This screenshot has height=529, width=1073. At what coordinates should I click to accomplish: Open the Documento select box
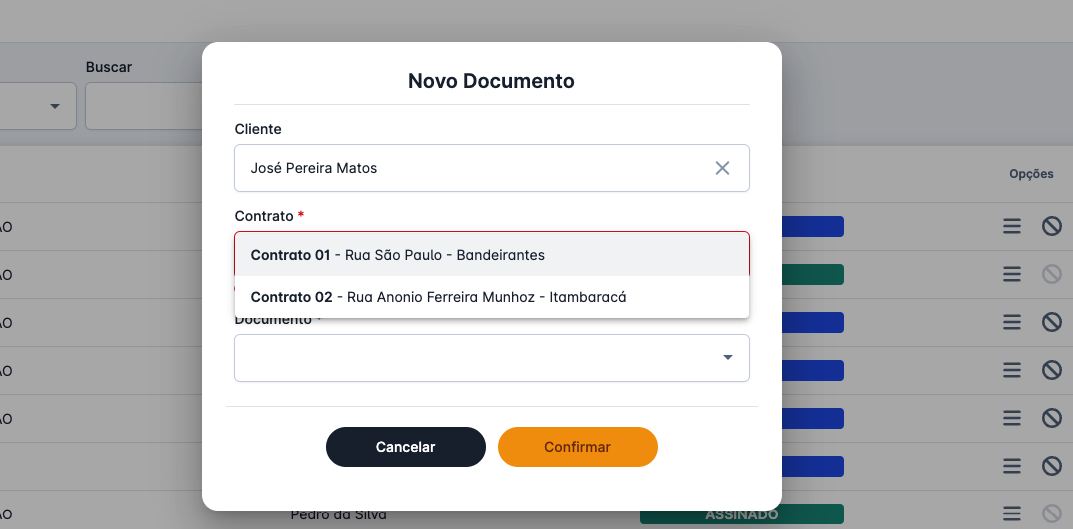click(x=480, y=358)
